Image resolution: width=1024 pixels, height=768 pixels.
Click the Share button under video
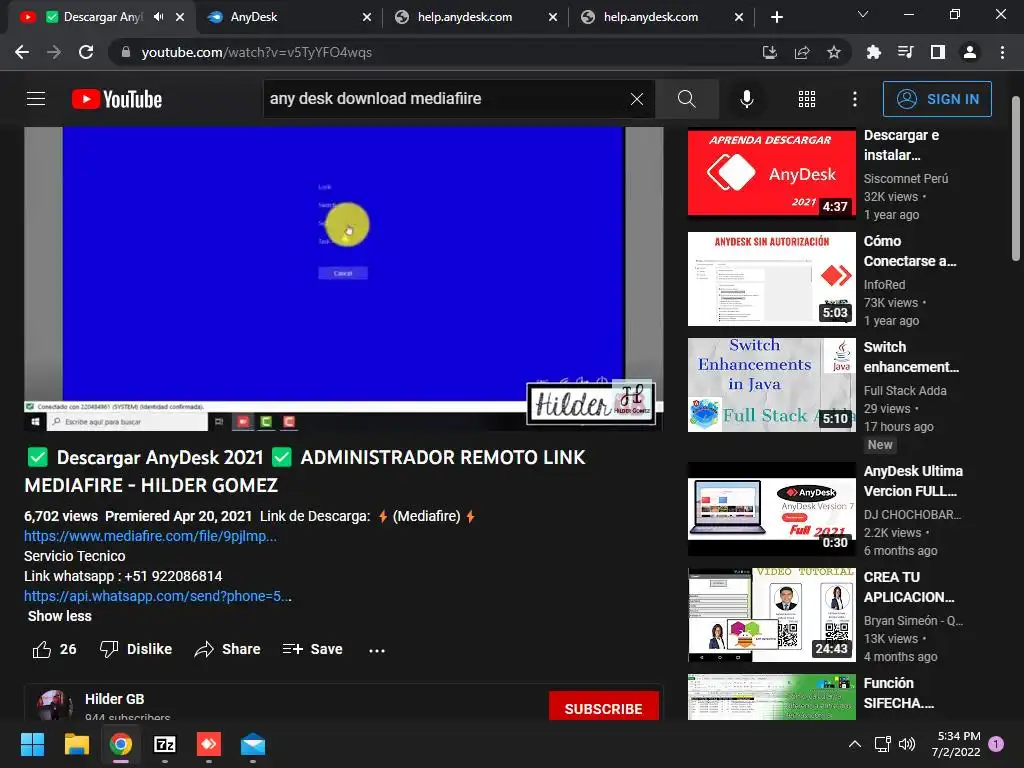(227, 649)
